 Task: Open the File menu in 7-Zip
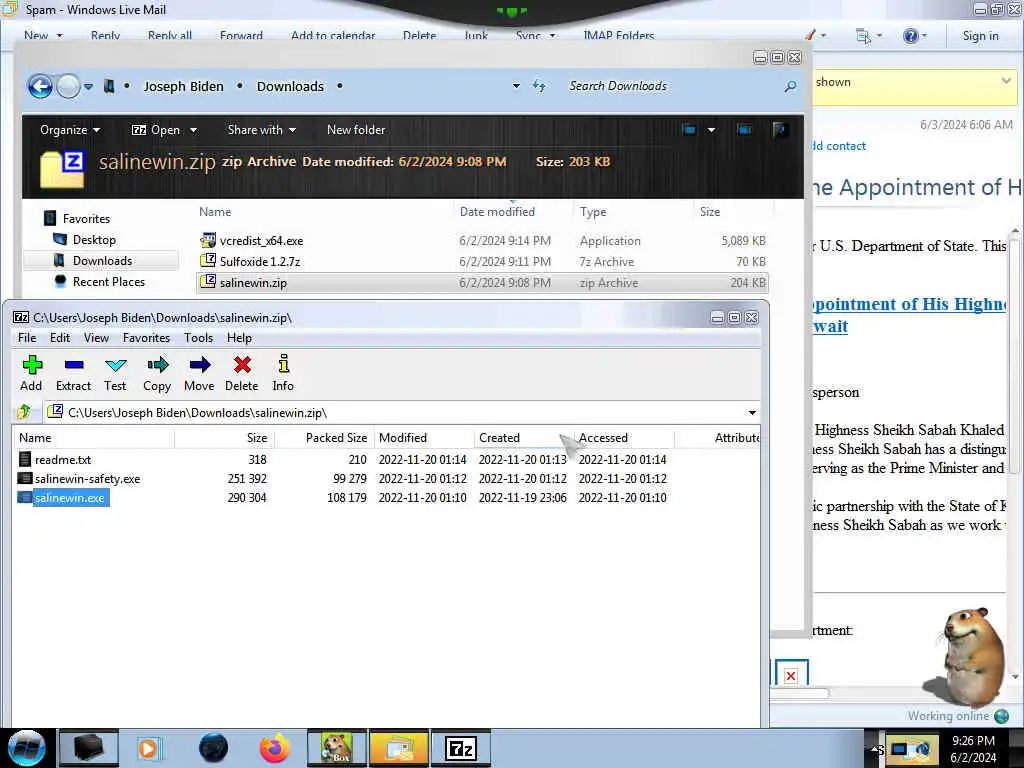(27, 338)
